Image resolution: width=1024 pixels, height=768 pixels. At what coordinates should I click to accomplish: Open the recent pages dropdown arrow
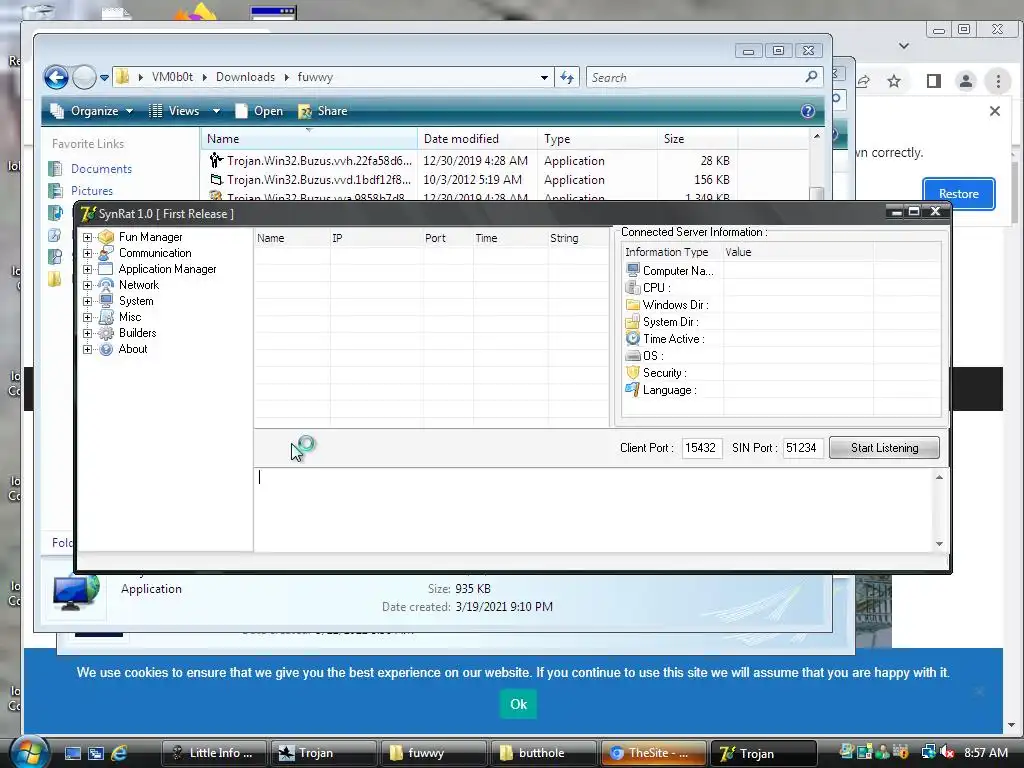click(104, 78)
